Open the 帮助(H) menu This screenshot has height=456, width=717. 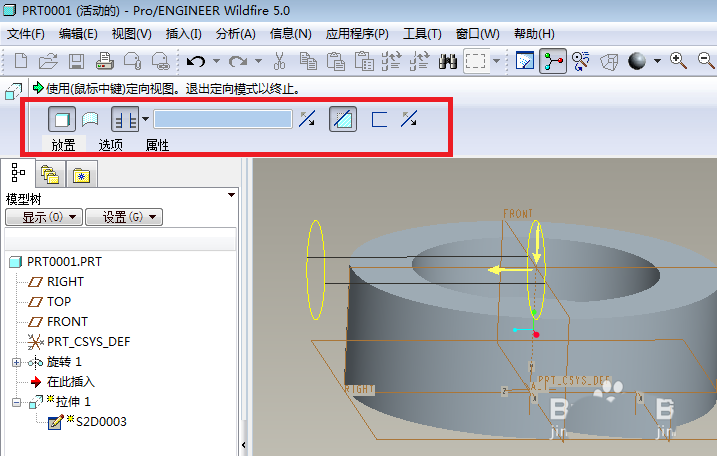pyautogui.click(x=534, y=33)
